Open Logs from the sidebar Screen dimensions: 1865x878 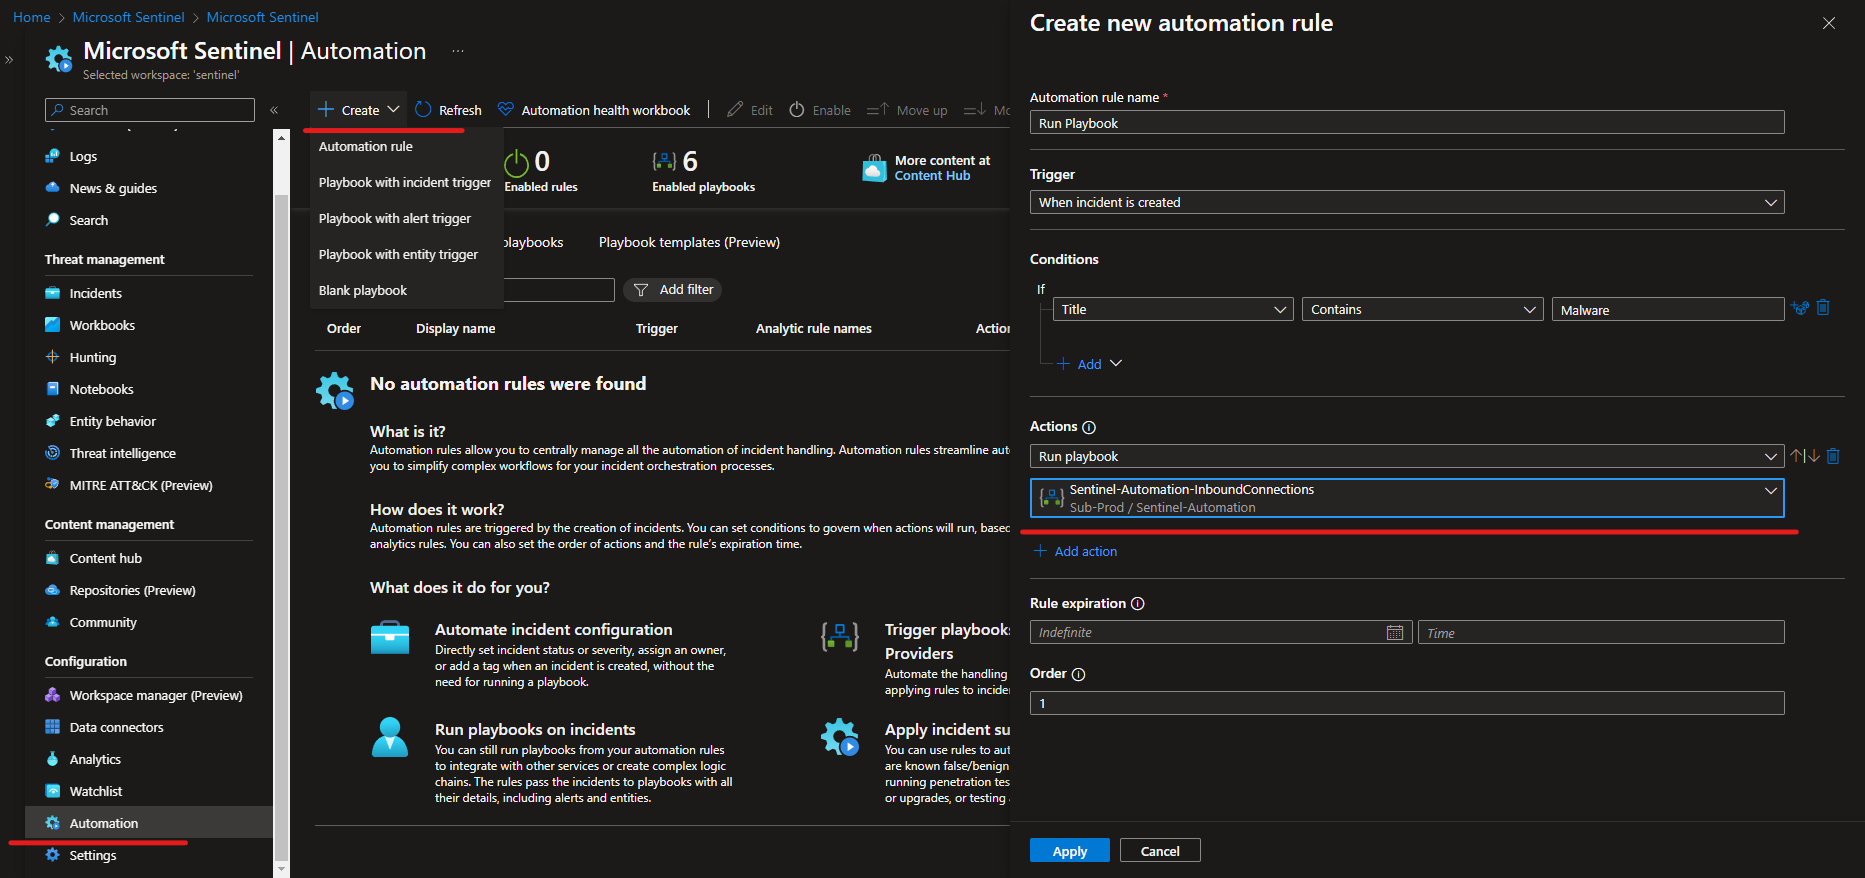click(x=83, y=156)
